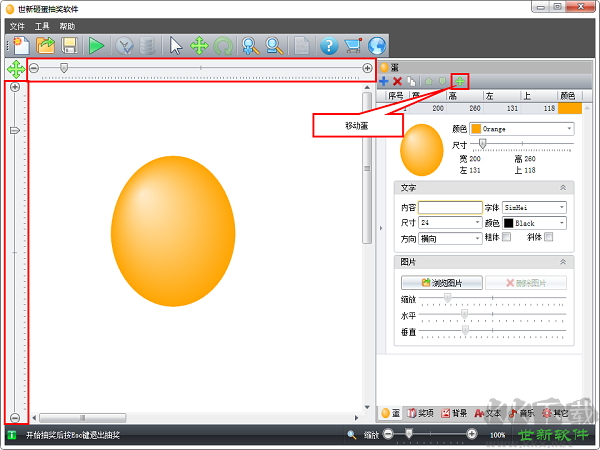Viewport: 600px width, 450px height.
Task: Click the New file toolbar icon
Action: click(21, 45)
